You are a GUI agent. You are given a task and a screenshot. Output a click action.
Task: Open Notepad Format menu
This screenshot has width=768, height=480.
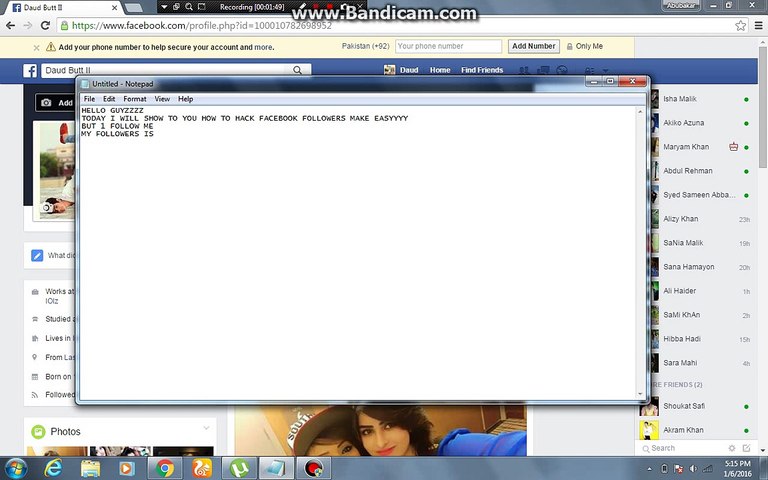click(x=135, y=99)
